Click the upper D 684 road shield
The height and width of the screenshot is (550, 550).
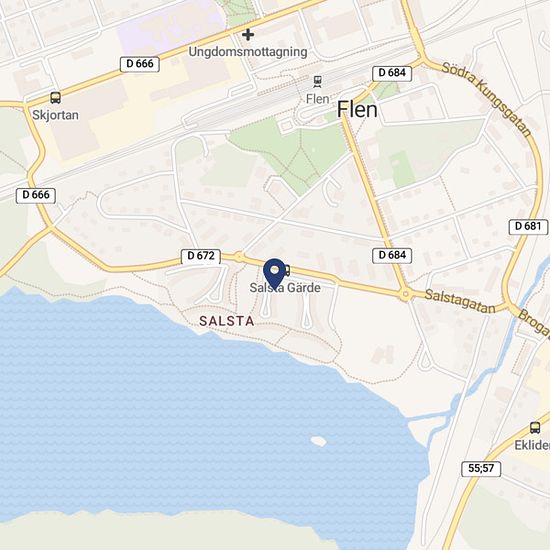[x=392, y=73]
